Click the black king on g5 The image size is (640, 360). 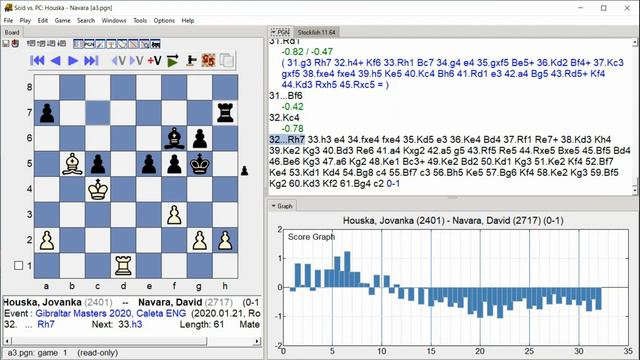(x=200, y=164)
